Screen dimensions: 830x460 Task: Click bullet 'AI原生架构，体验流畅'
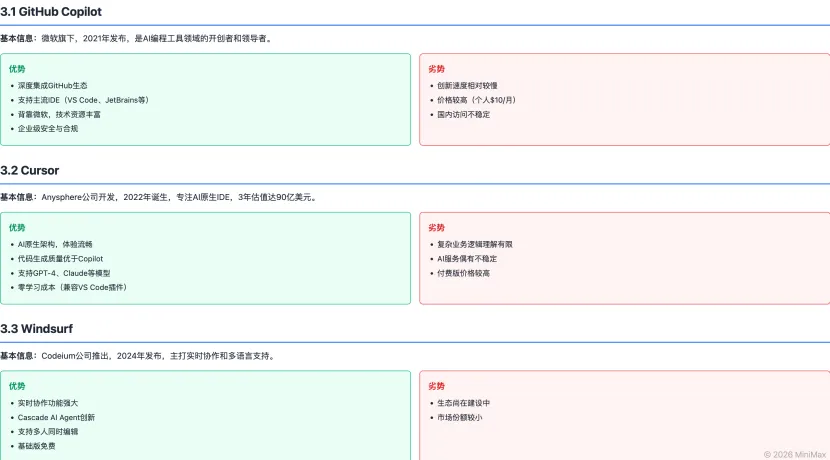(55, 244)
